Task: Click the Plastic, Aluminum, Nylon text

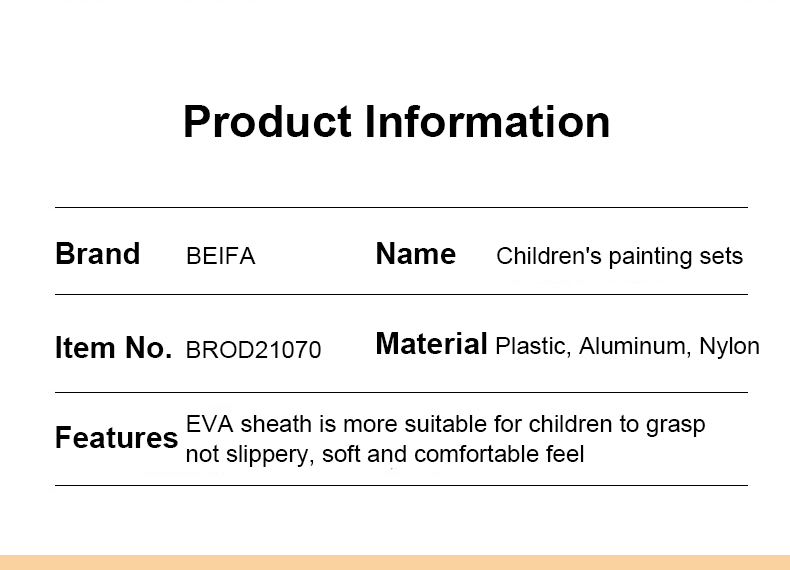Action: pyautogui.click(x=627, y=346)
